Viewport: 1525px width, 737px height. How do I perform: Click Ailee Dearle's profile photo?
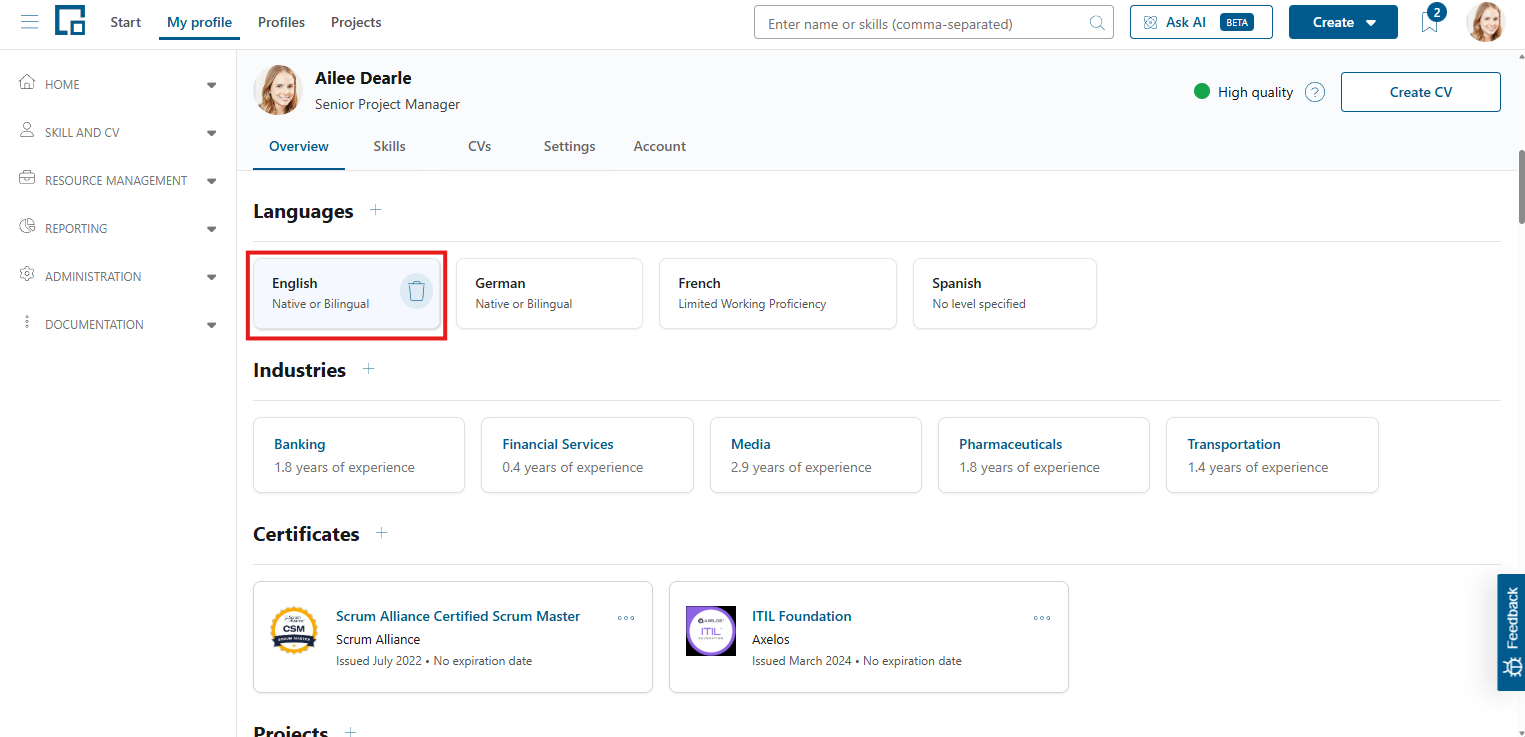pos(278,90)
